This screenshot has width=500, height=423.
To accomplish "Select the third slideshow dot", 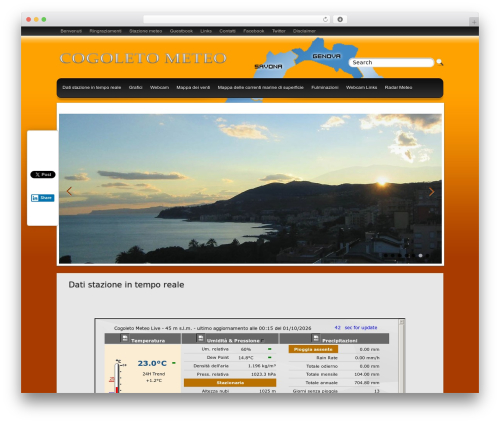I will (399, 255).
